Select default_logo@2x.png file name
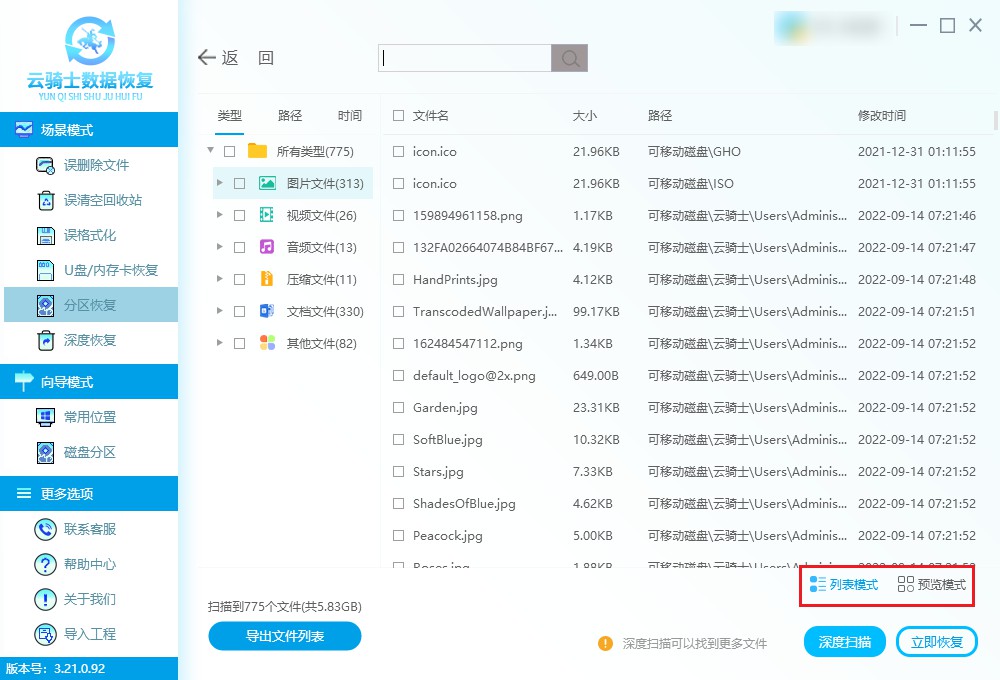 click(x=474, y=376)
